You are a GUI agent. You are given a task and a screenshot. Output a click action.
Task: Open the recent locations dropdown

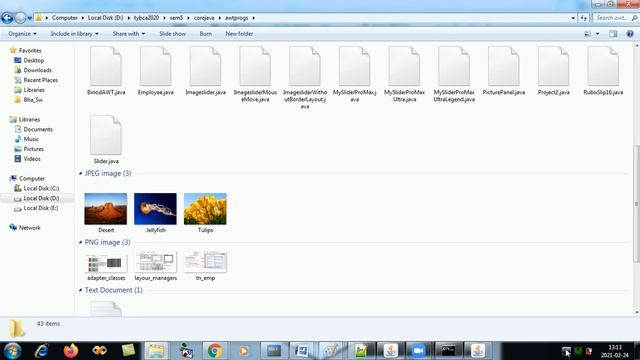29,18
